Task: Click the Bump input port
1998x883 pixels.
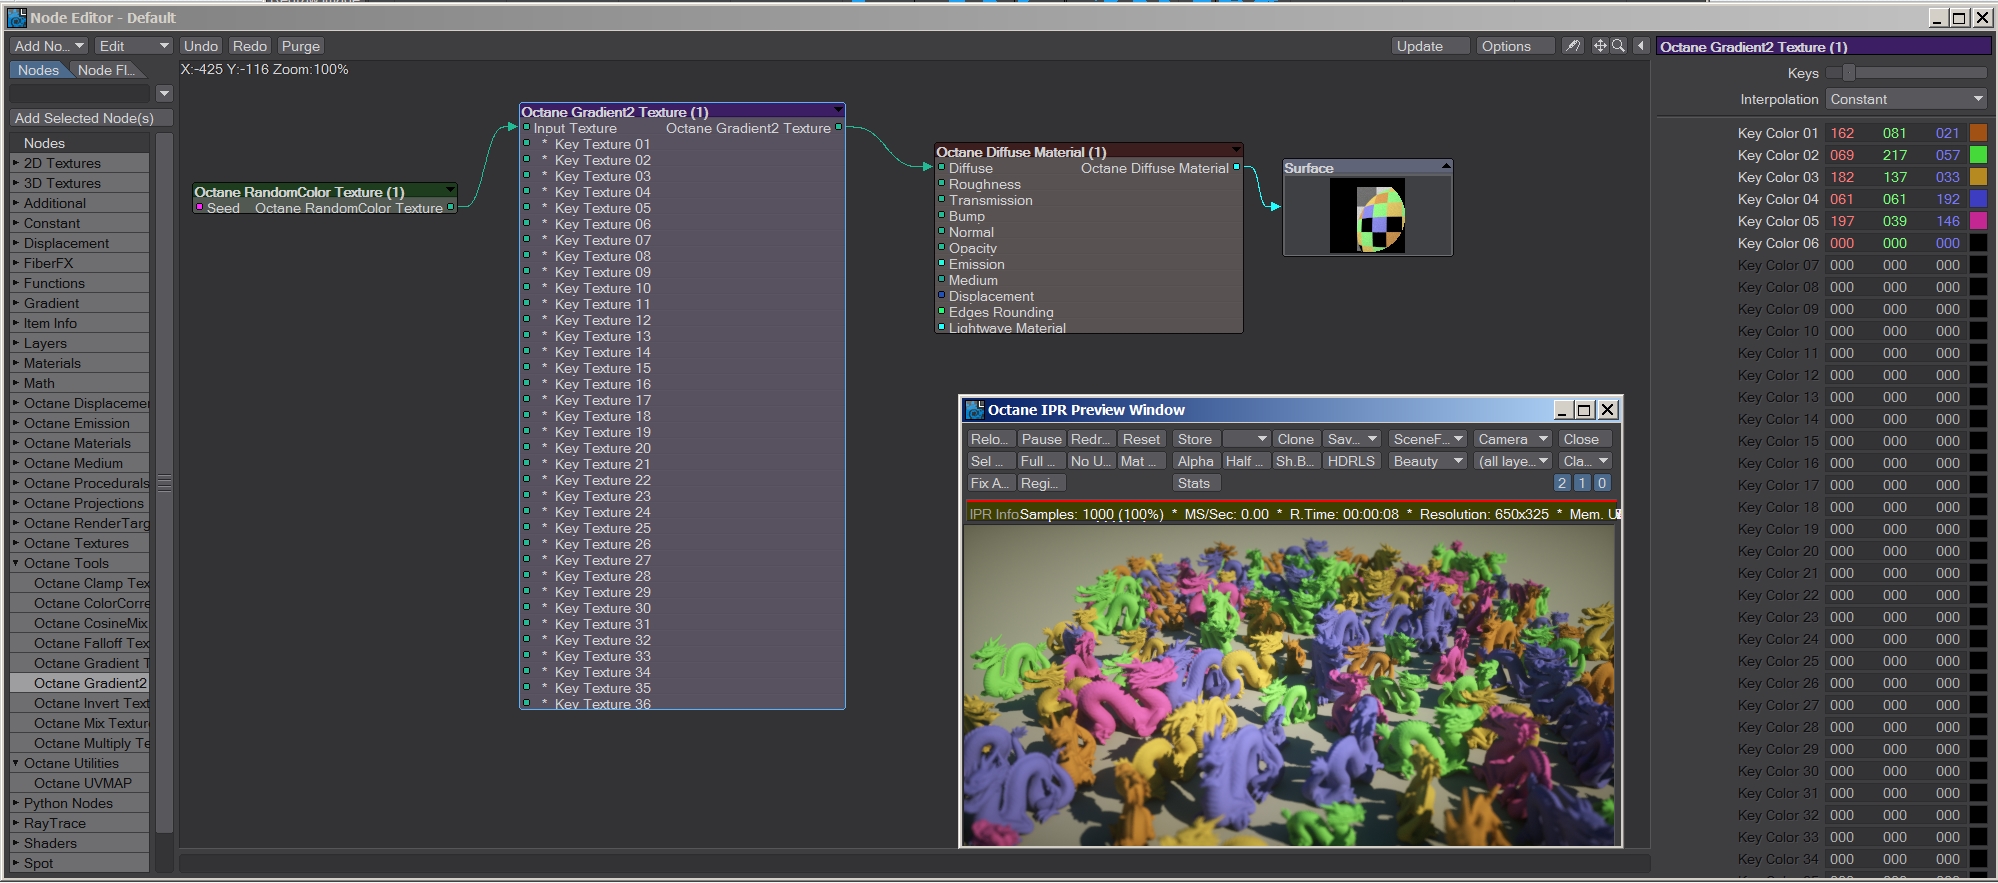Action: tap(941, 216)
